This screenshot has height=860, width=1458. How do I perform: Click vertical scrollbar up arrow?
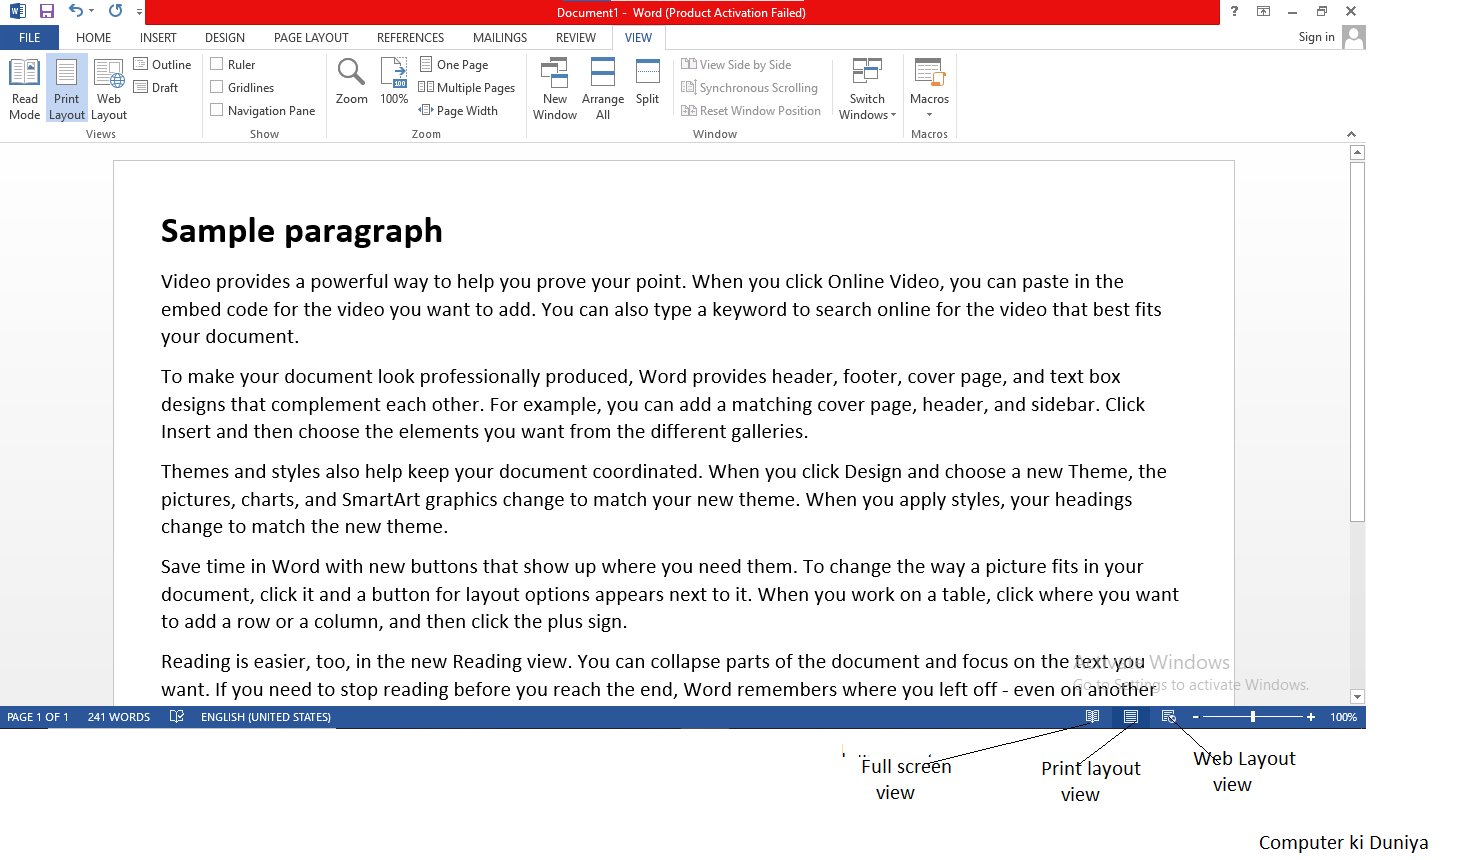coord(1357,153)
